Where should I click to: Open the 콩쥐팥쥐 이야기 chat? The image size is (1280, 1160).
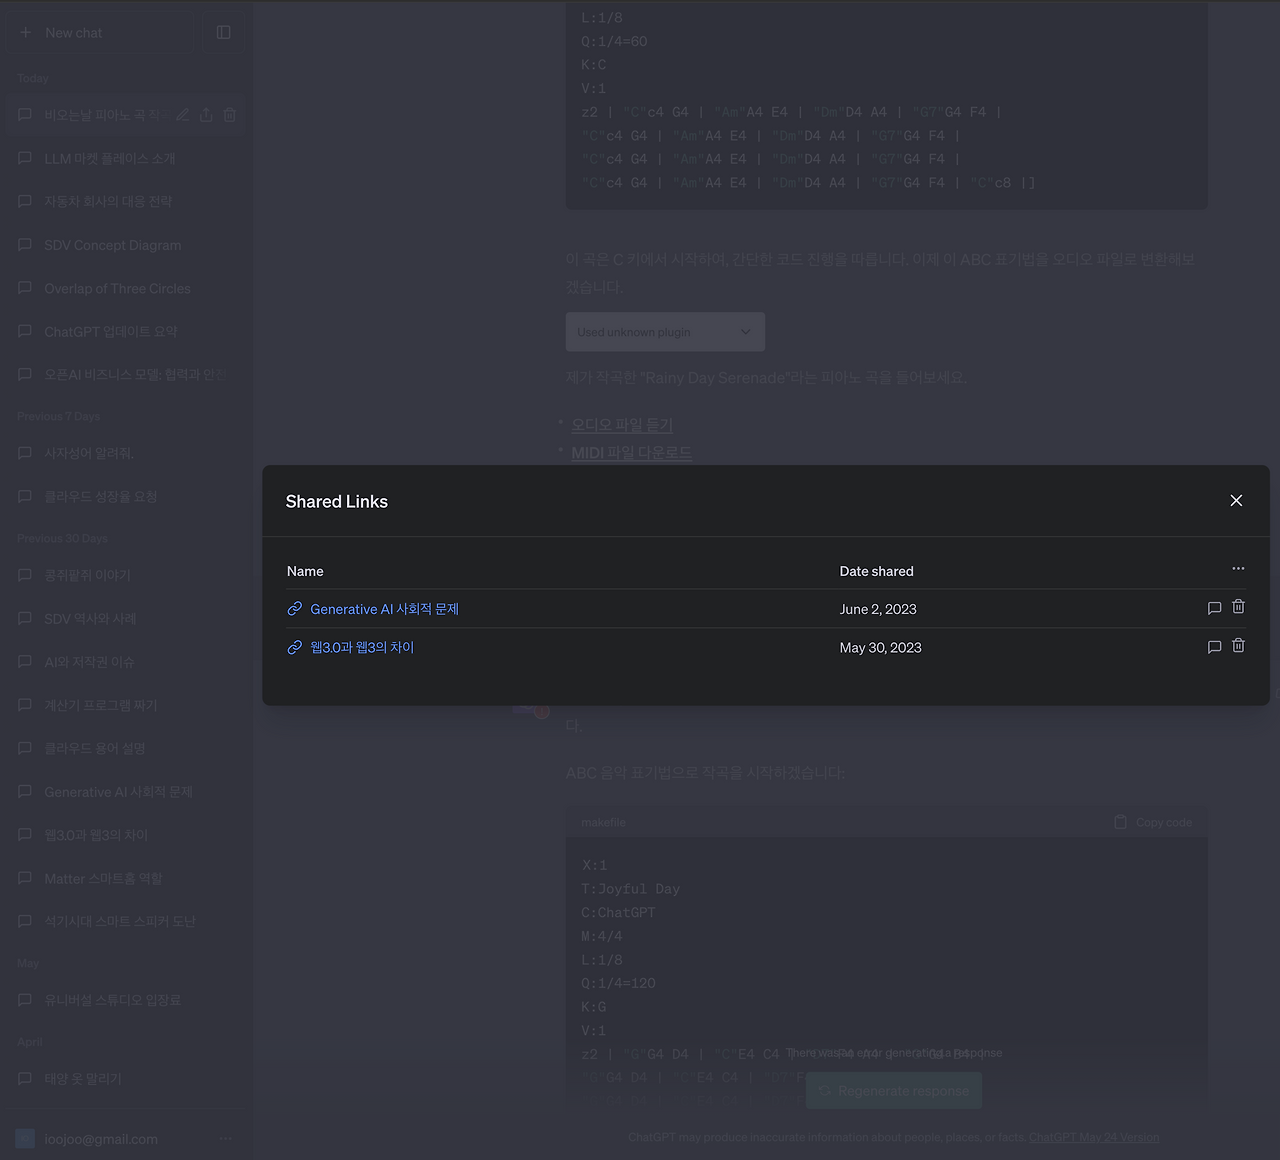click(x=124, y=575)
